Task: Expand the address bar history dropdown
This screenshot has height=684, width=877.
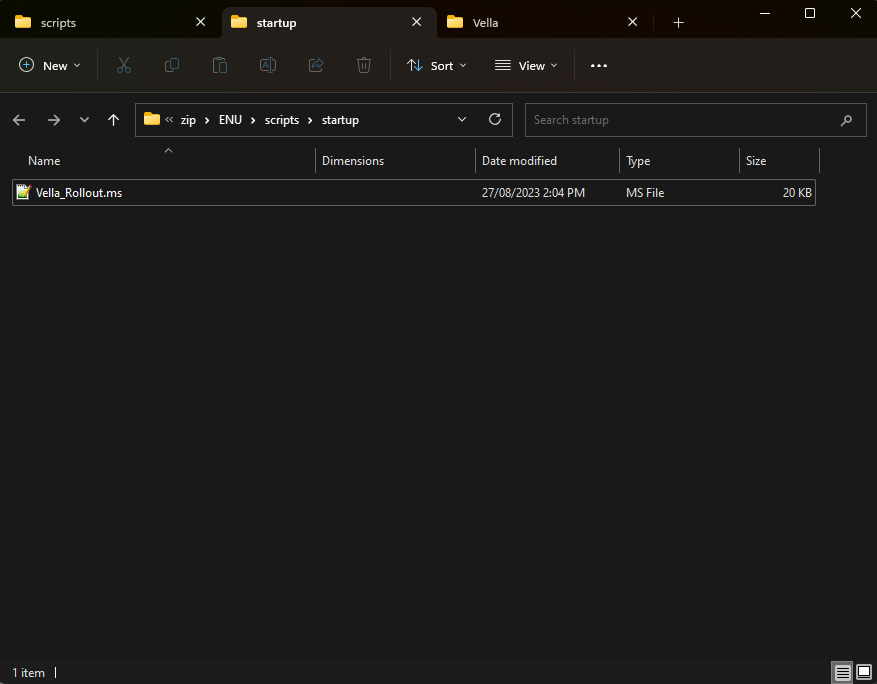Action: coord(462,119)
